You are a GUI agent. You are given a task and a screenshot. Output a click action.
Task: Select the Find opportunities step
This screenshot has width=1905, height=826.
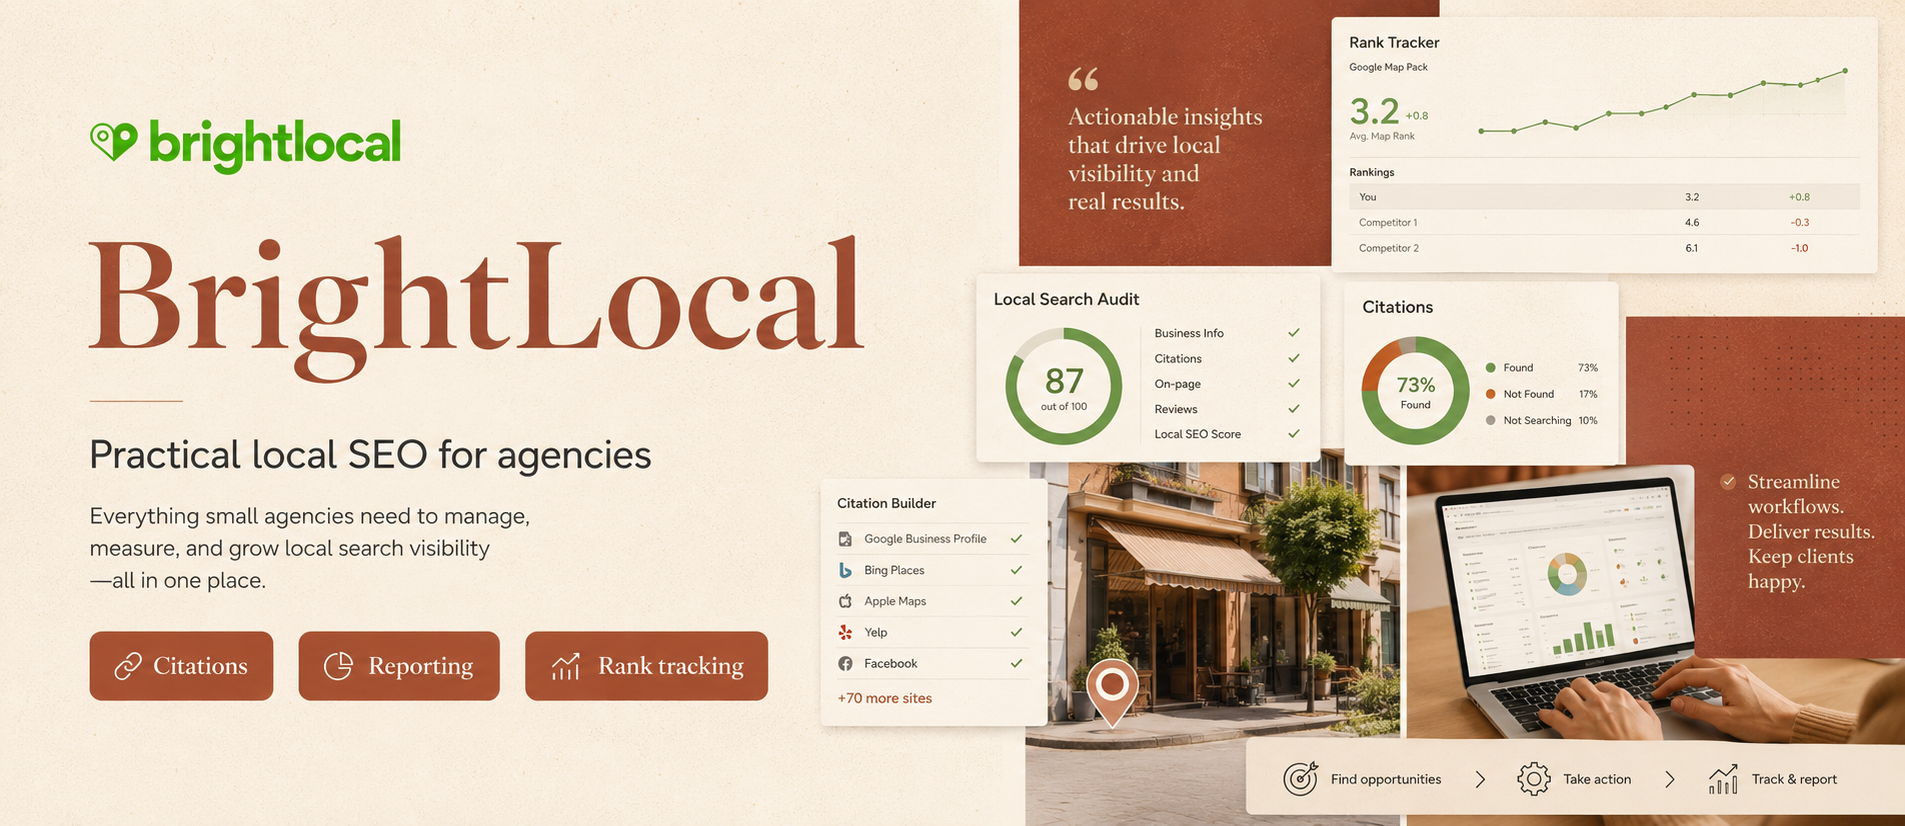pyautogui.click(x=1362, y=779)
